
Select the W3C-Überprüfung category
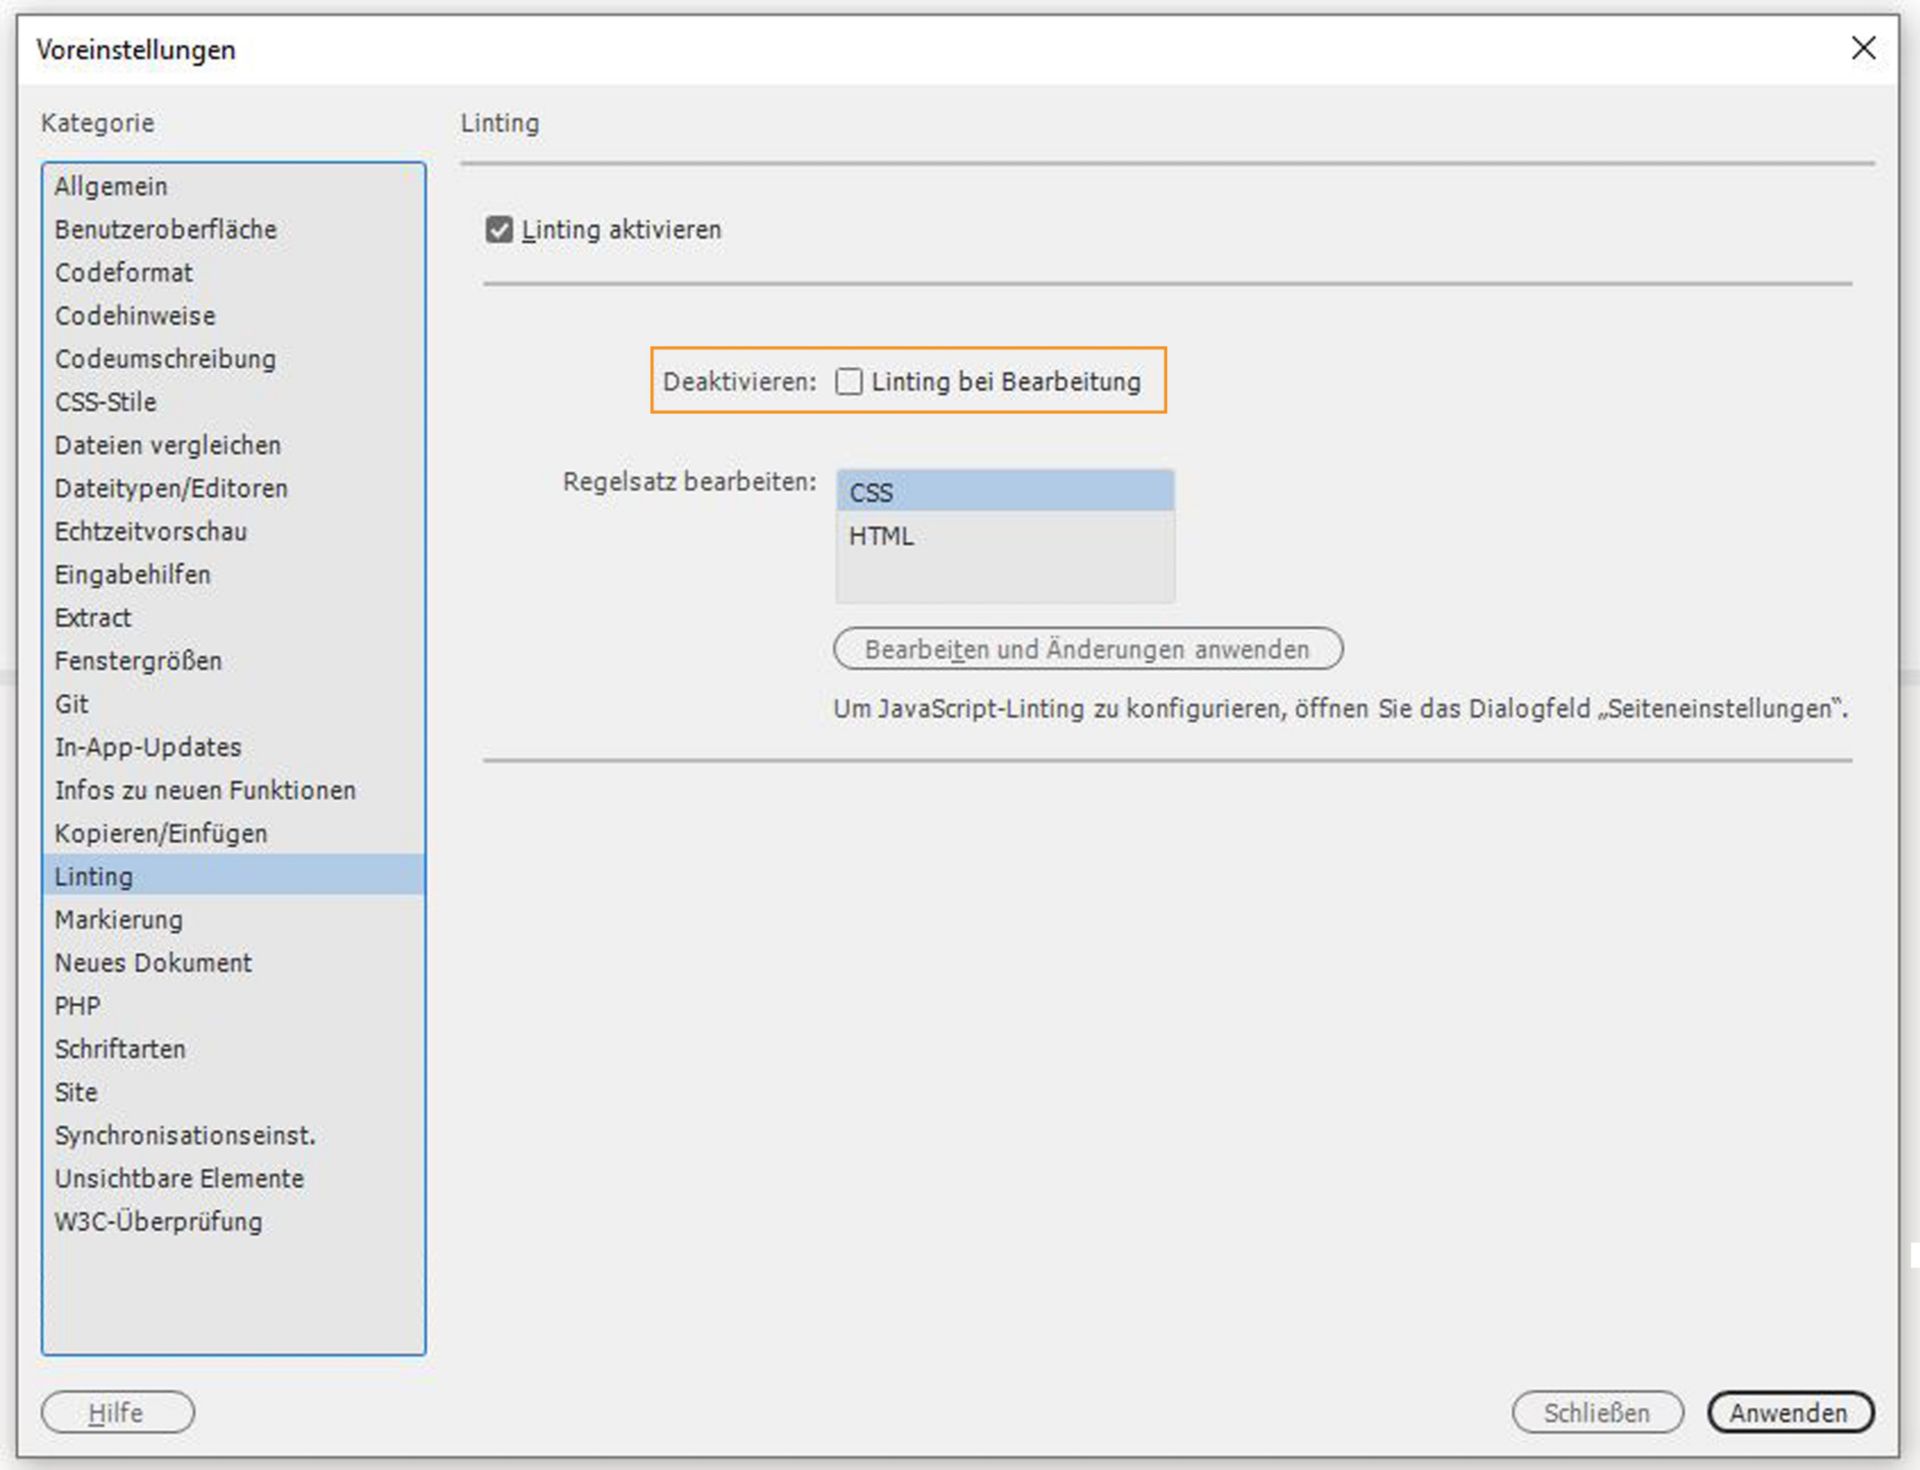coord(159,1221)
